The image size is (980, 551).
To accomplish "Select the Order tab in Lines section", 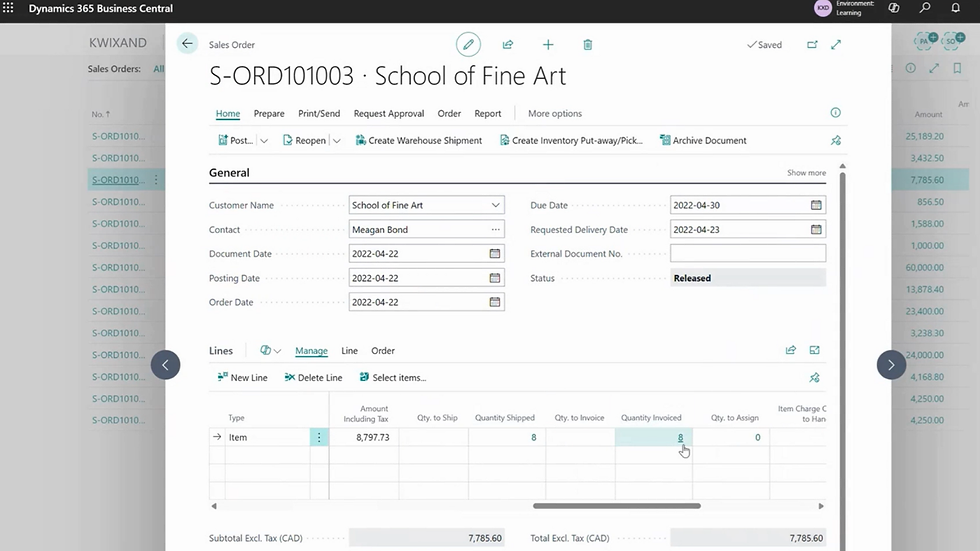I will pyautogui.click(x=382, y=350).
